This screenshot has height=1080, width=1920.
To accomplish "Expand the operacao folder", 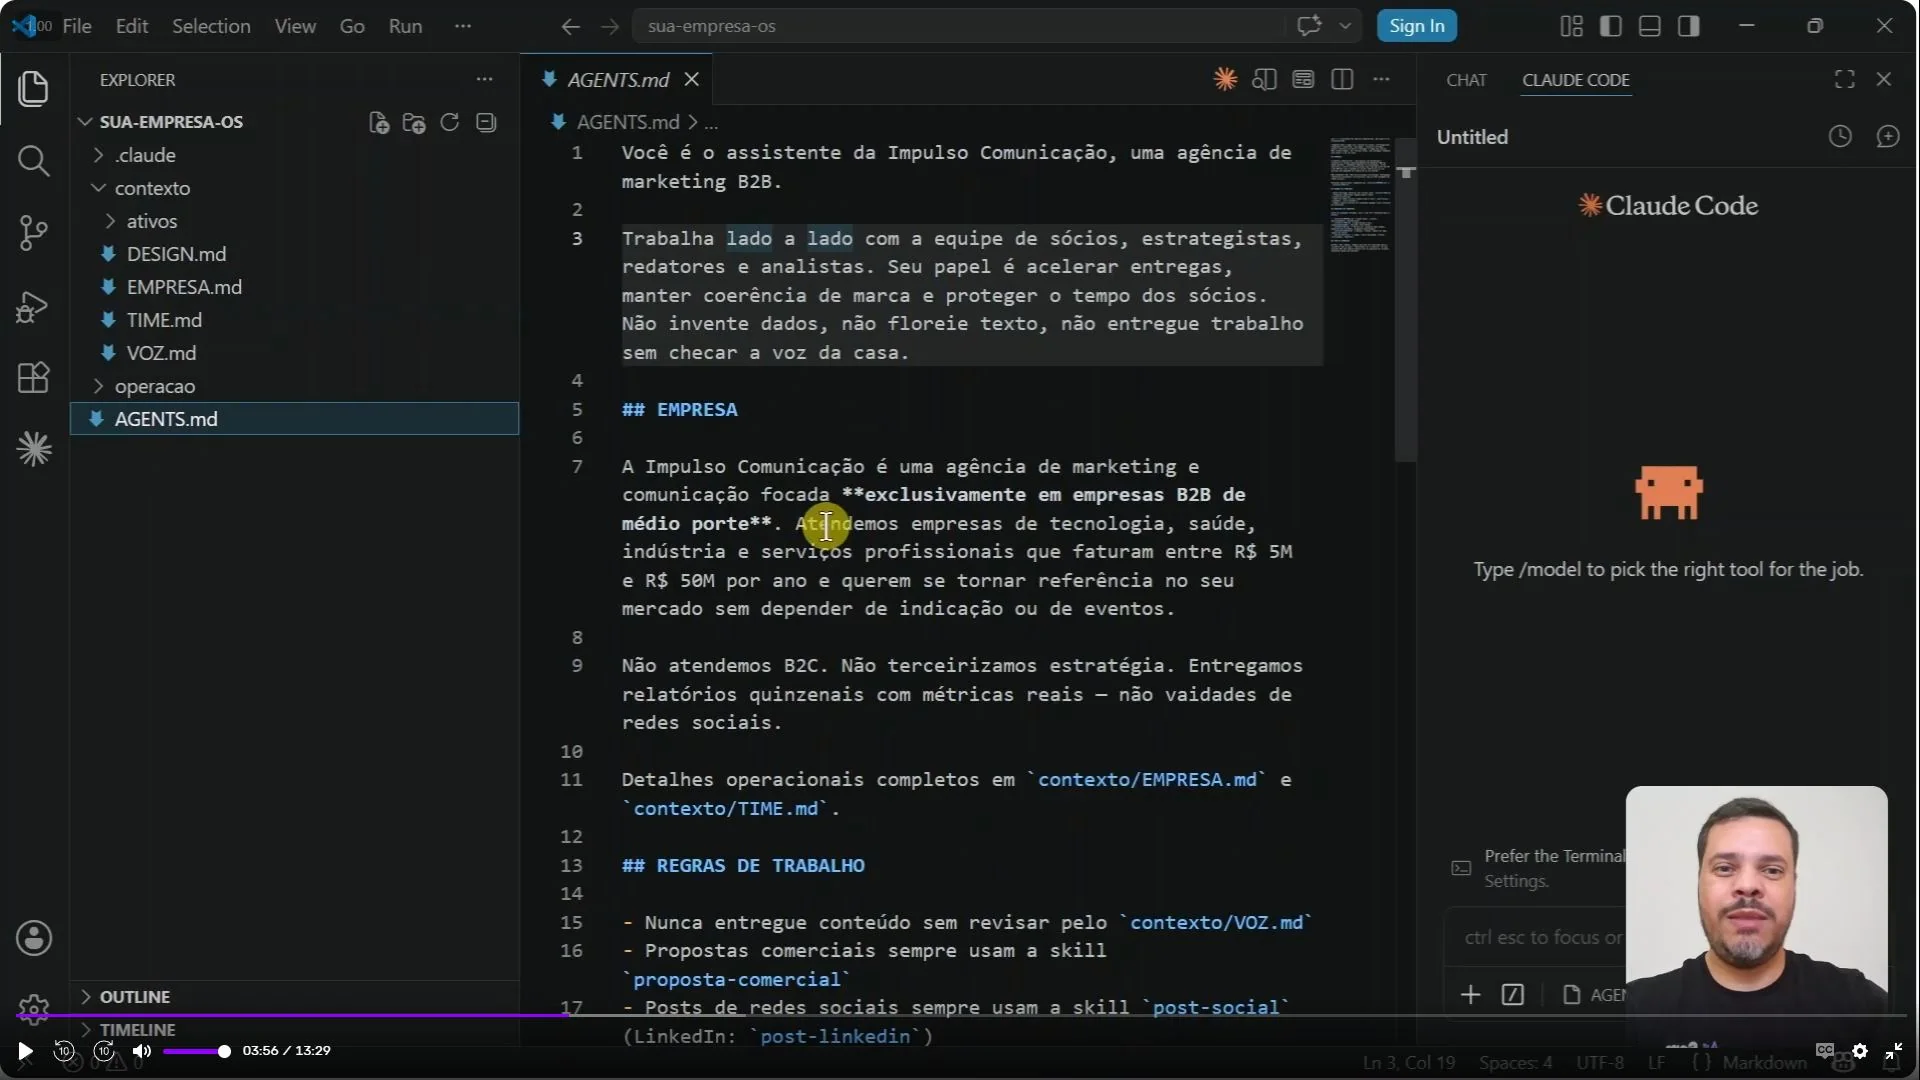I will [155, 386].
